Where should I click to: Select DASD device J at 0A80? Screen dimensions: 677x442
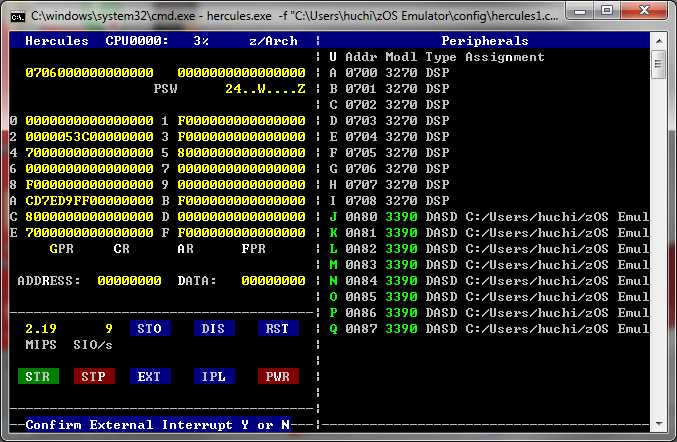coord(489,216)
